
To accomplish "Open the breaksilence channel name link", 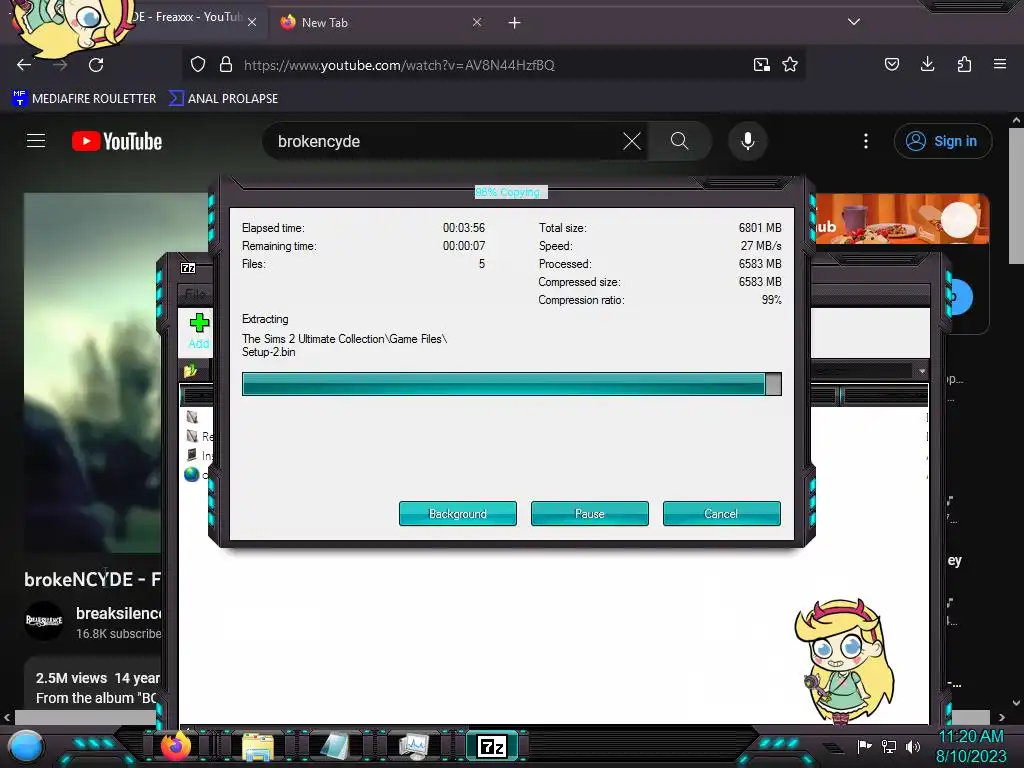I will coord(118,613).
